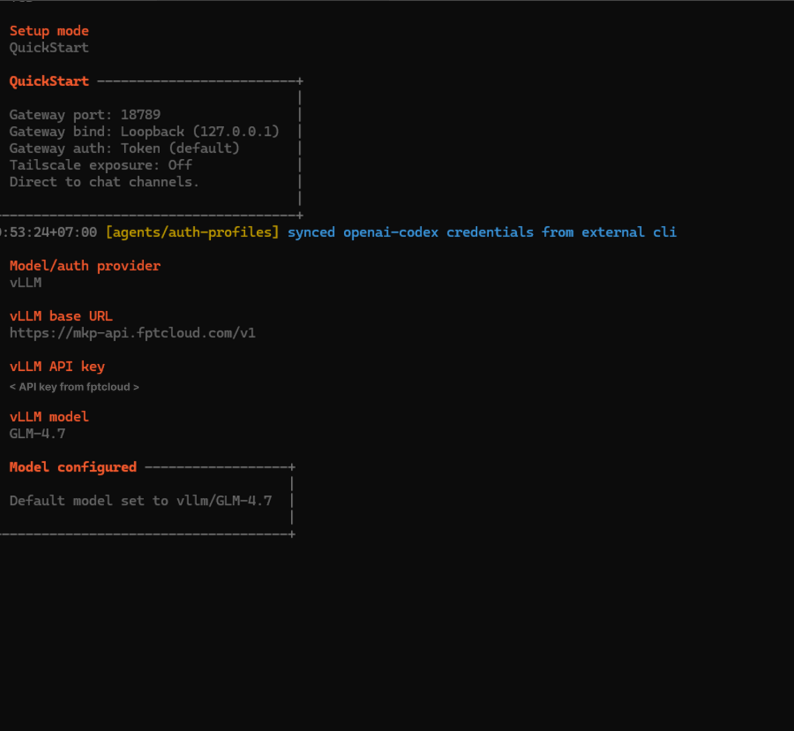The width and height of the screenshot is (794, 731).
Task: Click the "vLLM base URL" heading
Action: point(61,316)
